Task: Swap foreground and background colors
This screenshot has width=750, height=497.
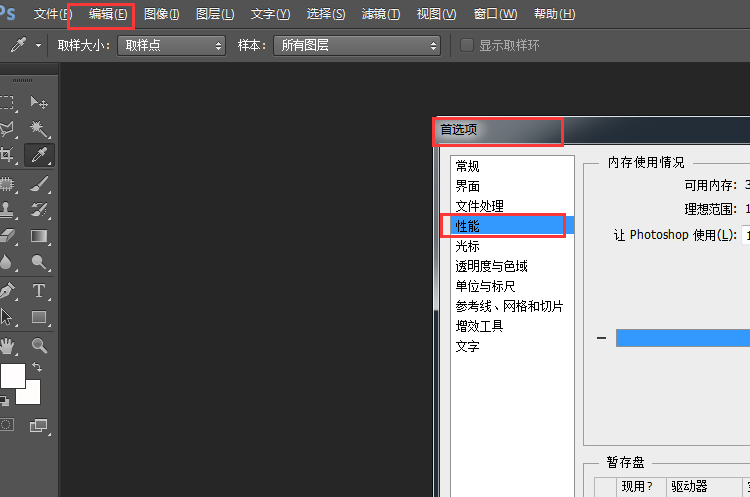Action: tap(37, 367)
